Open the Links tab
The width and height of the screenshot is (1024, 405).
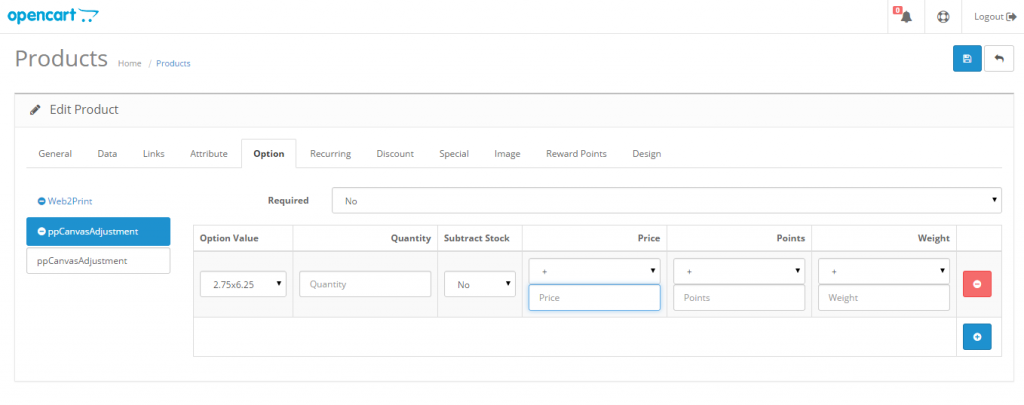tap(153, 154)
